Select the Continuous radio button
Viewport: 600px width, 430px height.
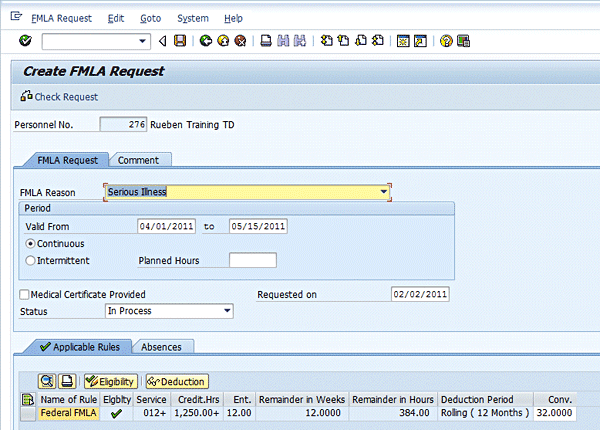(30, 244)
